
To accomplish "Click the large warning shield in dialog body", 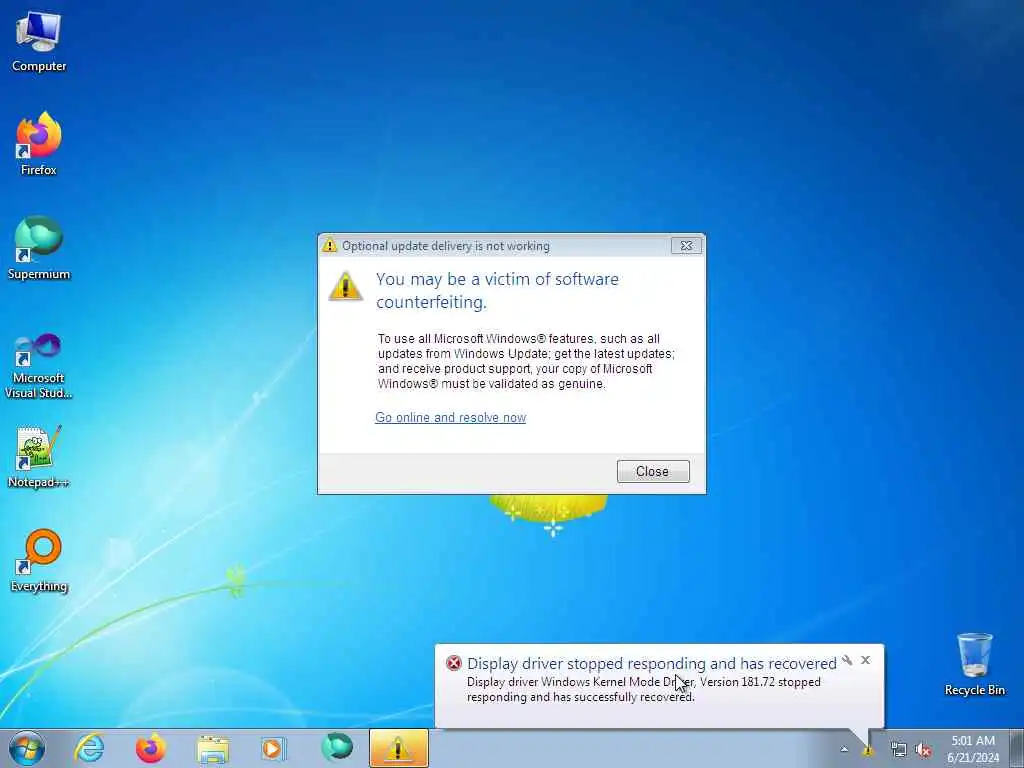I will pos(345,286).
